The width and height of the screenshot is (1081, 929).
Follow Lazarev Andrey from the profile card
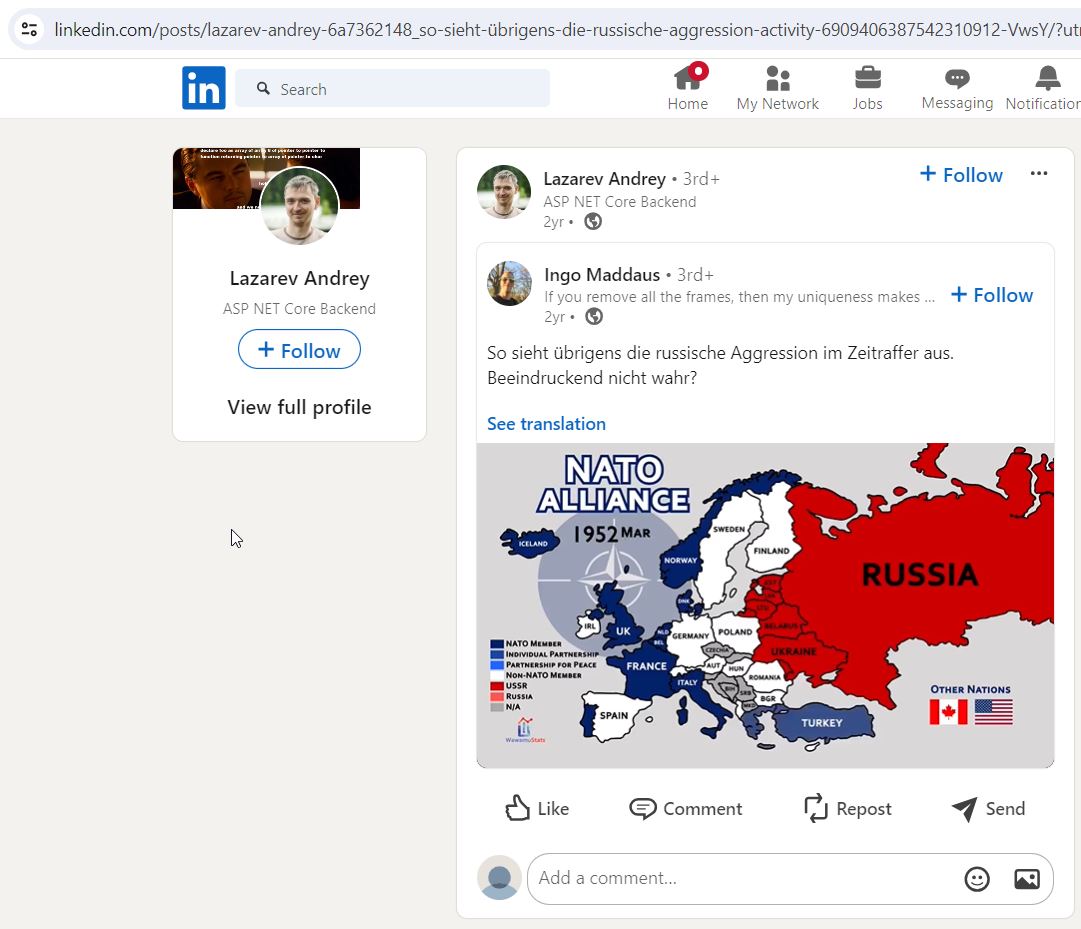299,349
